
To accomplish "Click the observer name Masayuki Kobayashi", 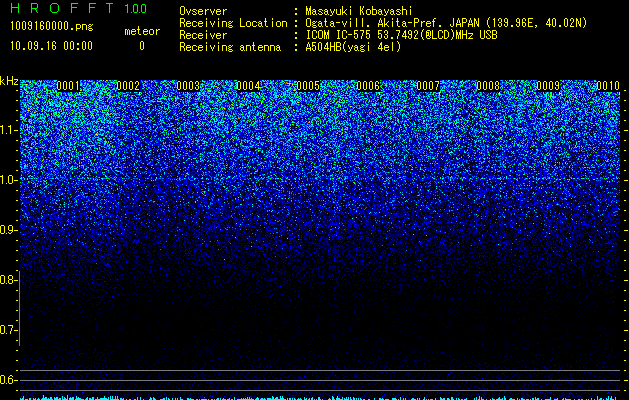I will [359, 11].
